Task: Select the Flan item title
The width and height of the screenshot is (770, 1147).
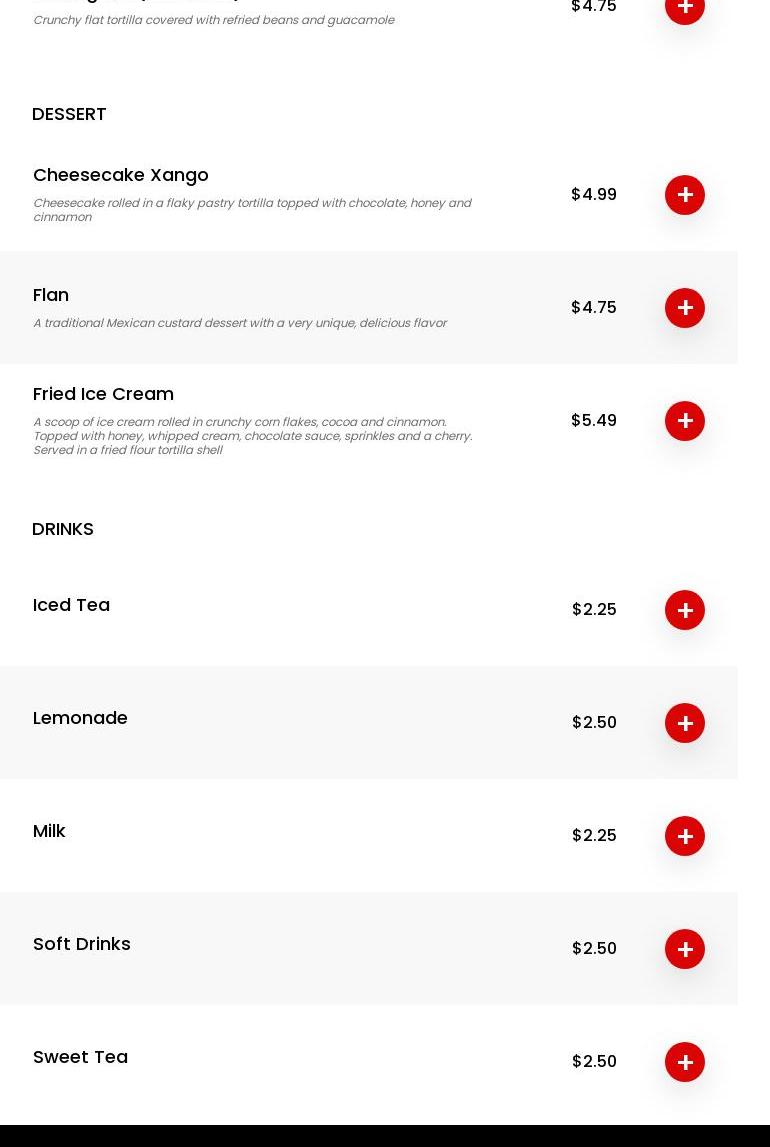Action: pyautogui.click(x=51, y=295)
